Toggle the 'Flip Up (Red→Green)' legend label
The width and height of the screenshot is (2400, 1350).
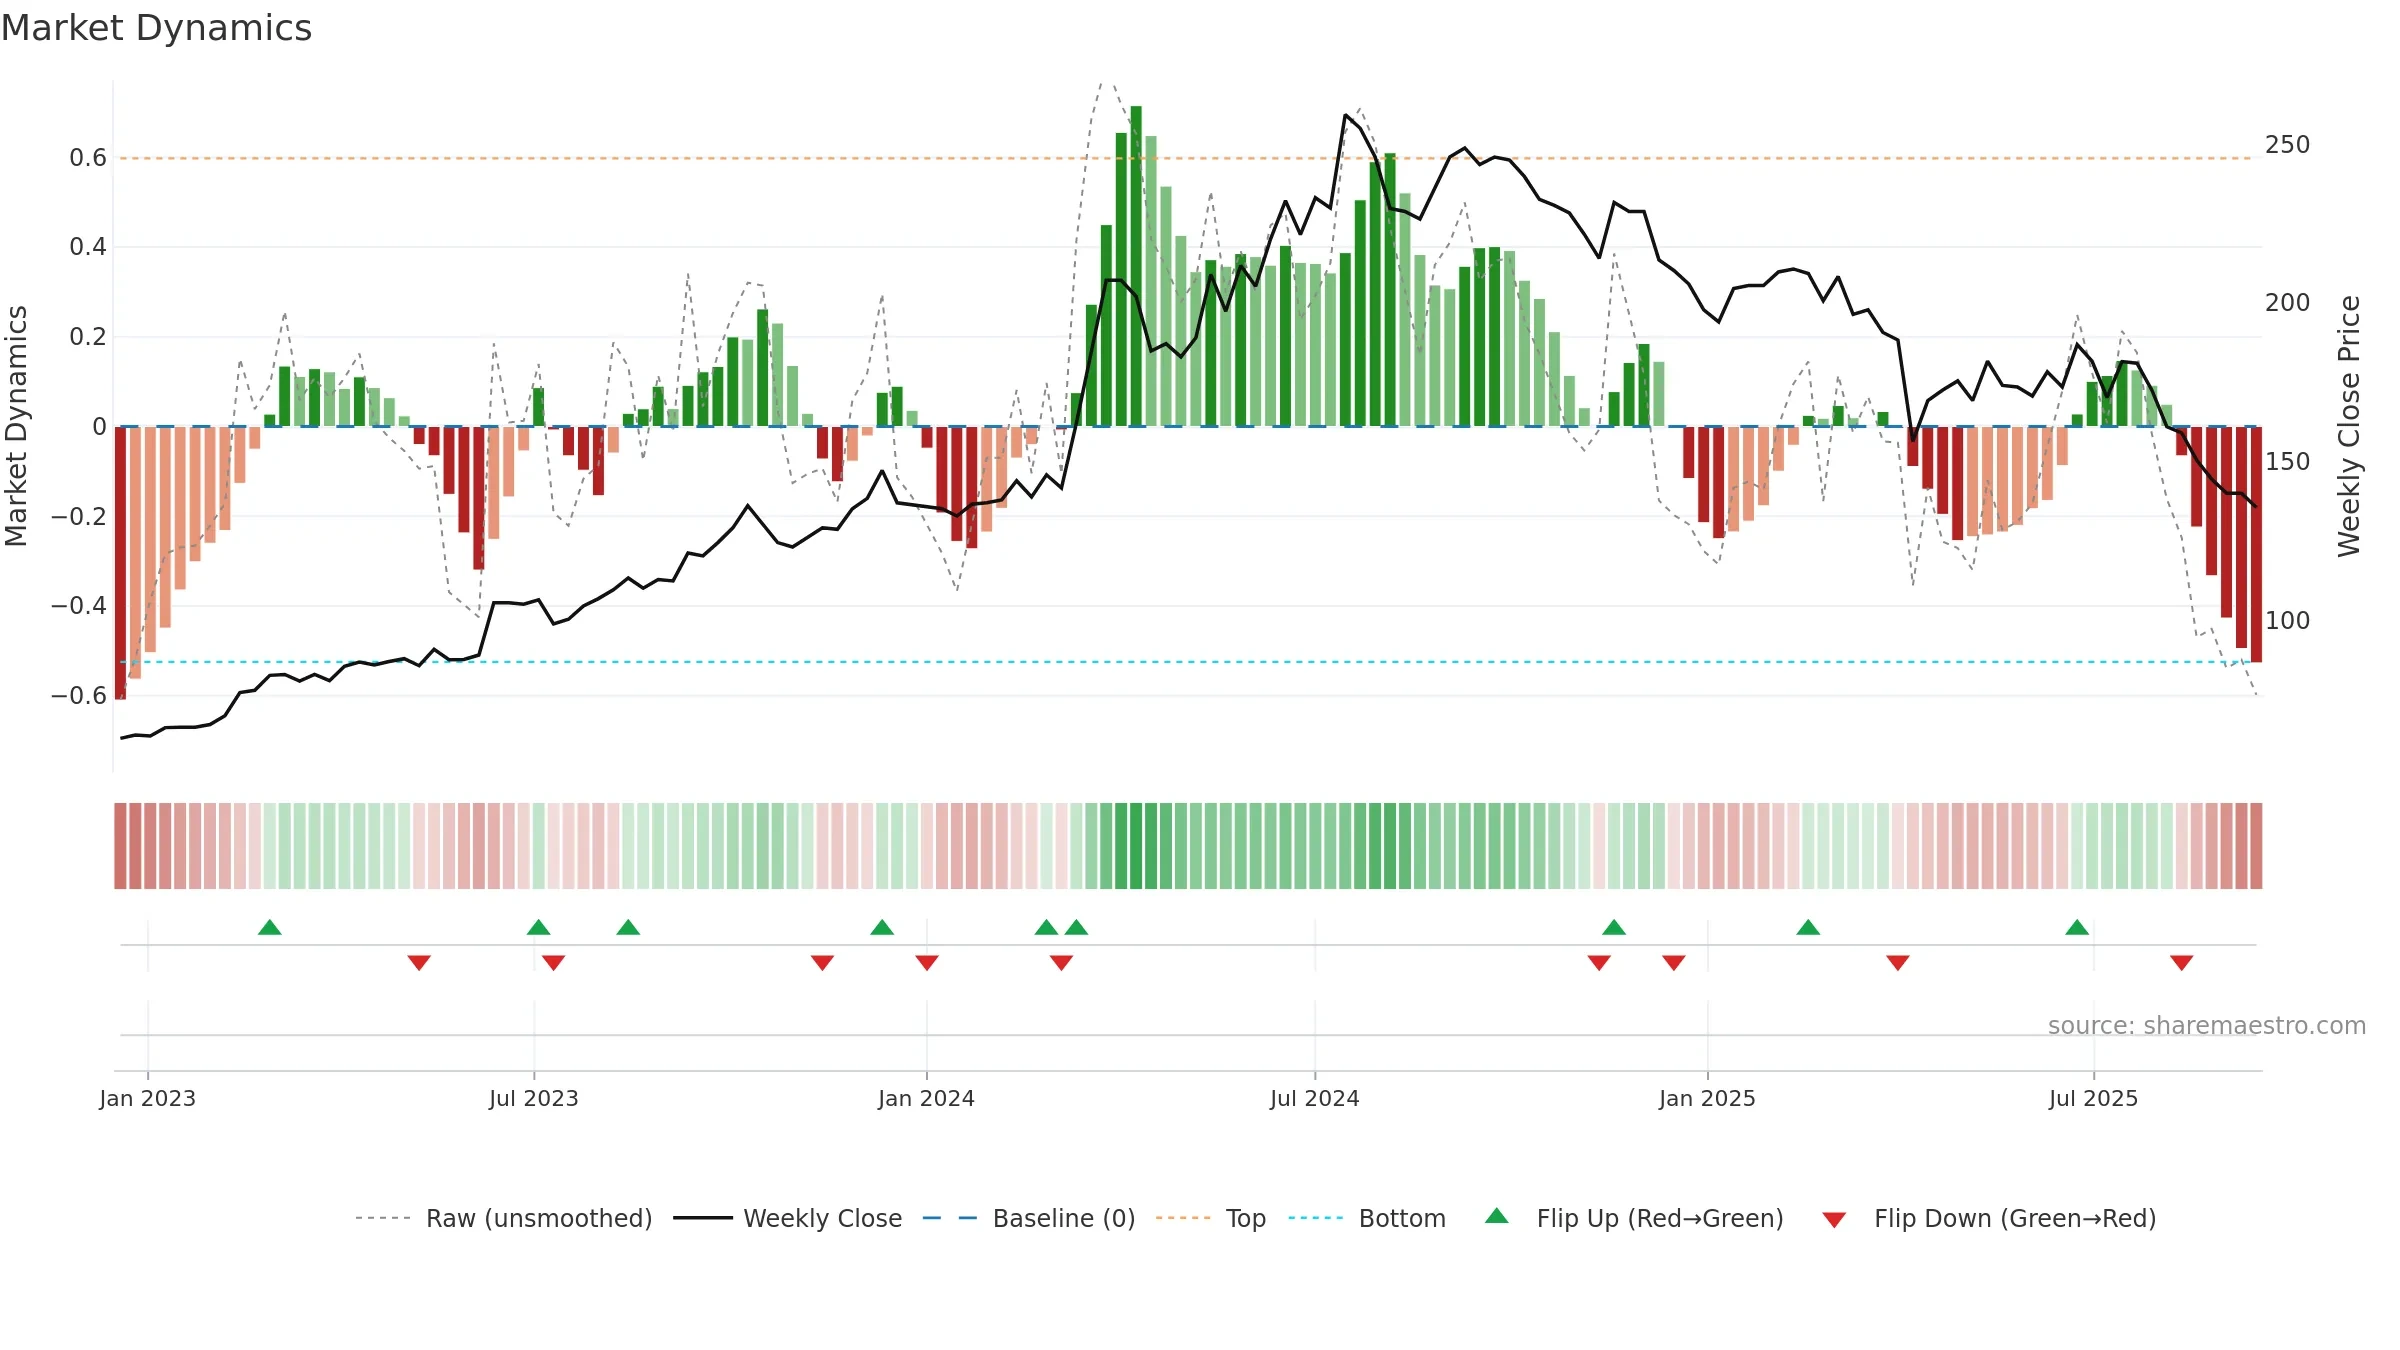(x=1660, y=1218)
